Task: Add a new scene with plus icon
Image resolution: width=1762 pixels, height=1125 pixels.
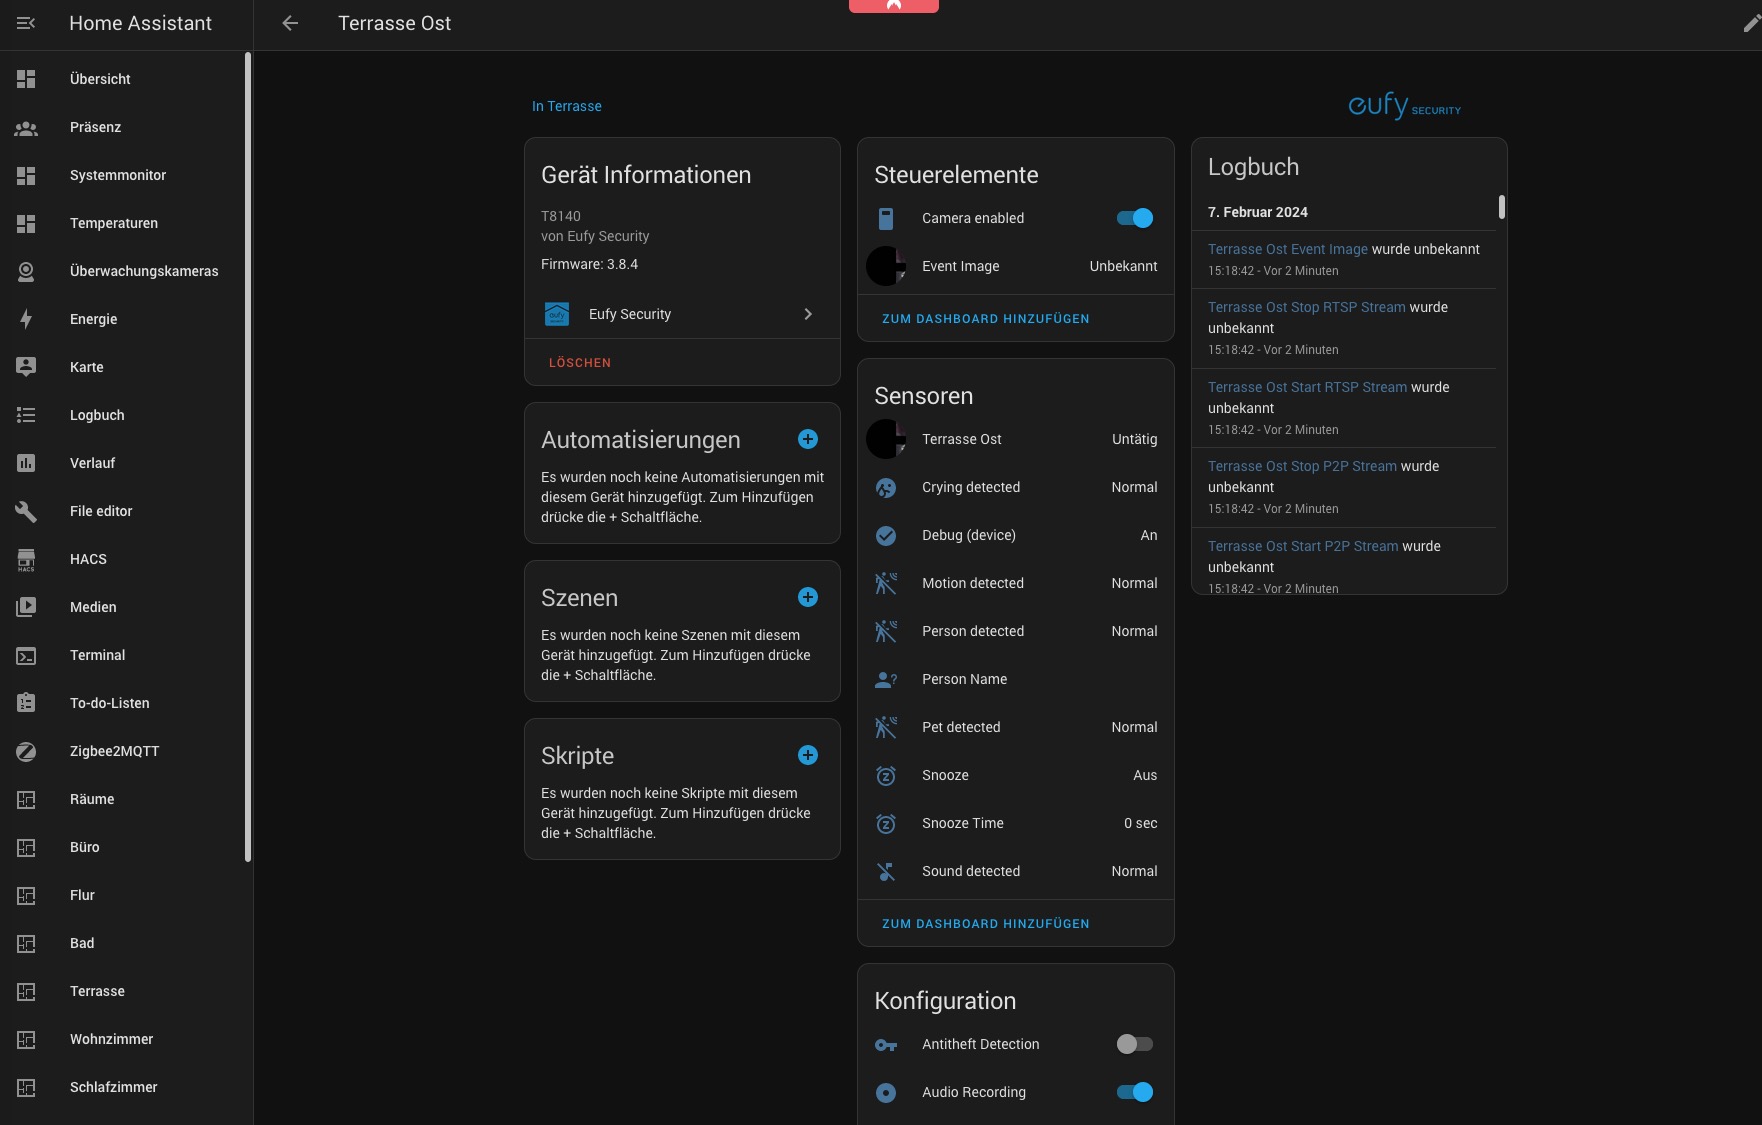Action: point(808,597)
